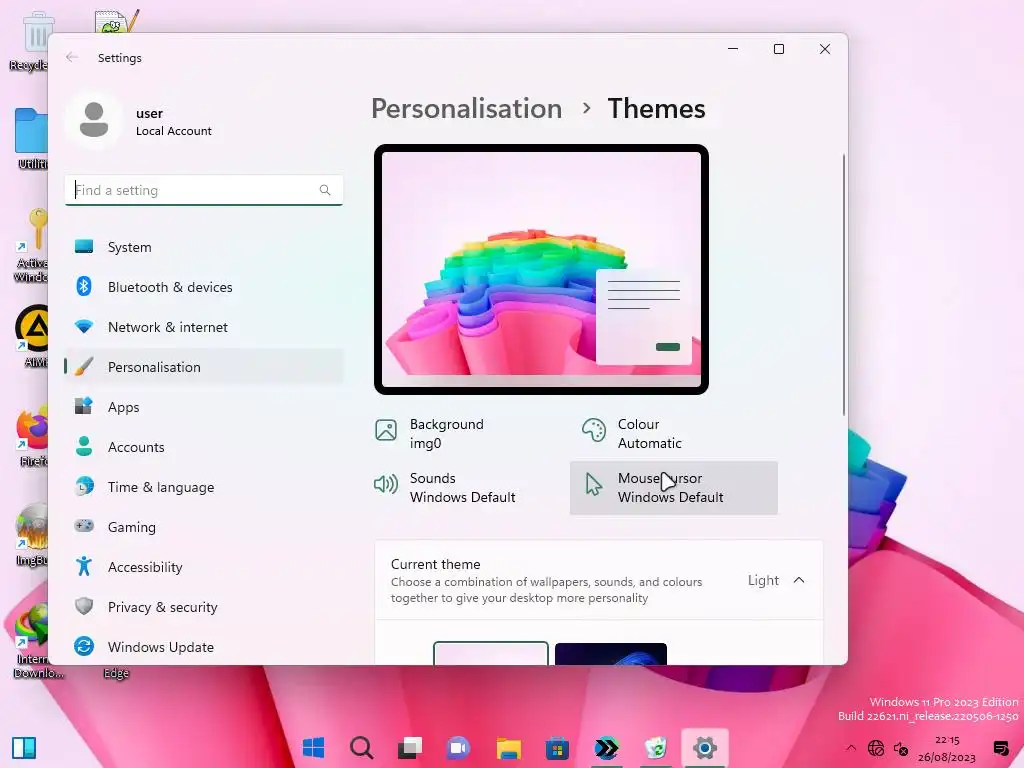Click the 'Current theme' heading text
1024x768 pixels.
436,564
